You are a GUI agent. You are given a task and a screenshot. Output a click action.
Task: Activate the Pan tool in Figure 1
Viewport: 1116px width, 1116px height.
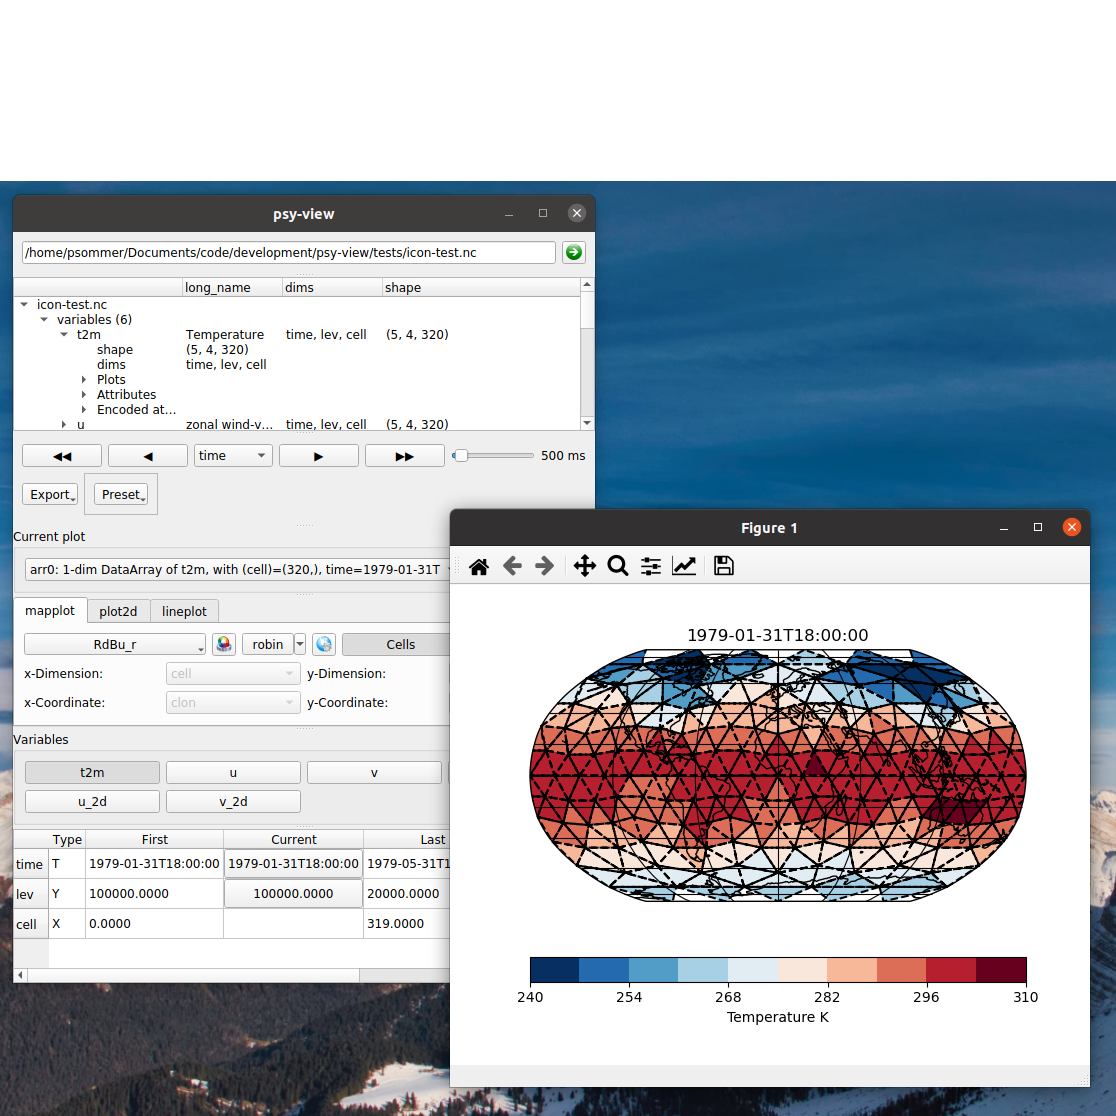click(584, 567)
